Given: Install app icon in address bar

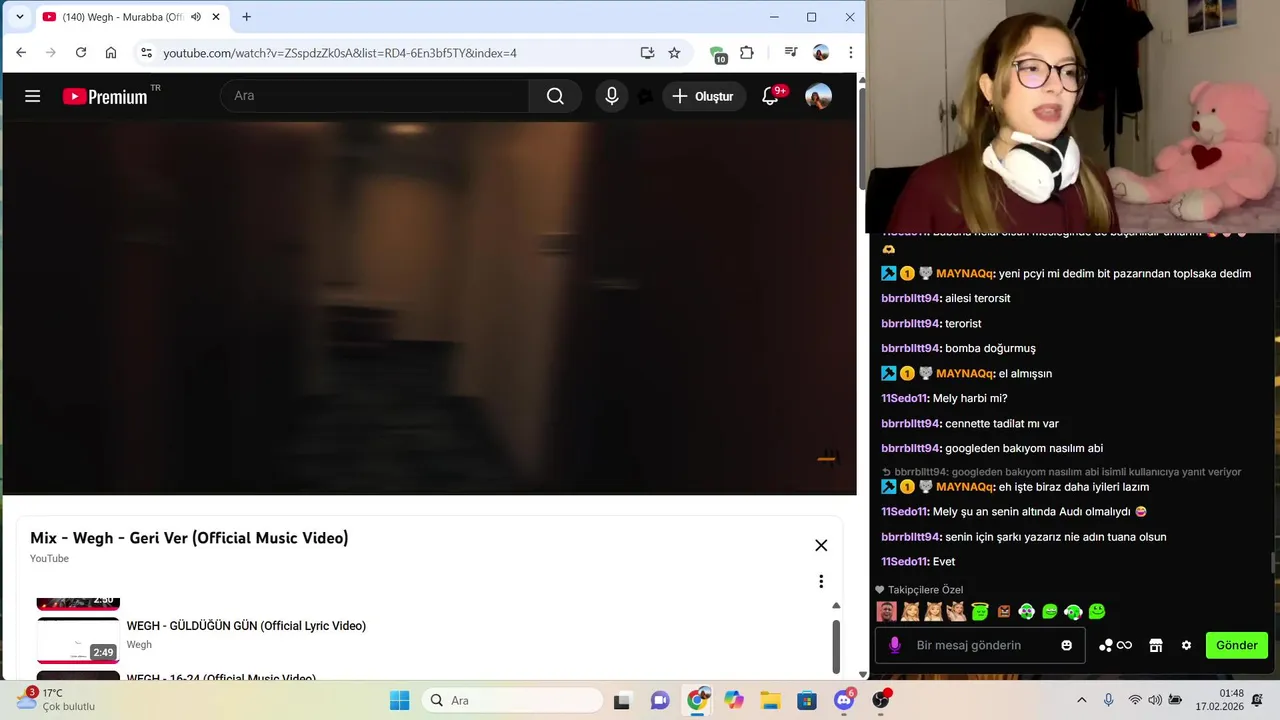Looking at the screenshot, I should coord(647,53).
